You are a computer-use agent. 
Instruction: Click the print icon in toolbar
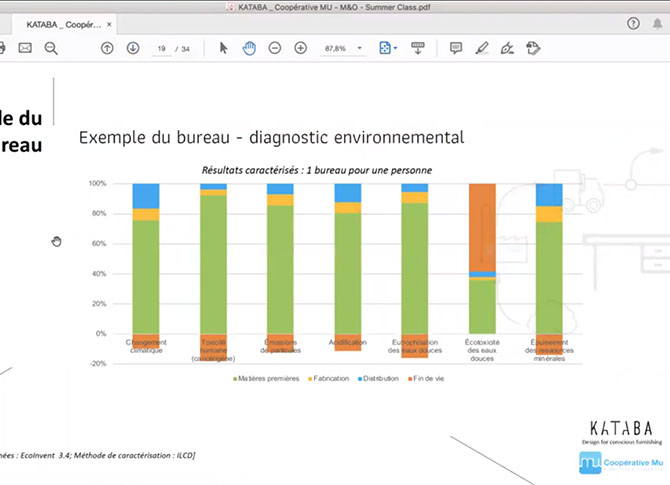3,48
